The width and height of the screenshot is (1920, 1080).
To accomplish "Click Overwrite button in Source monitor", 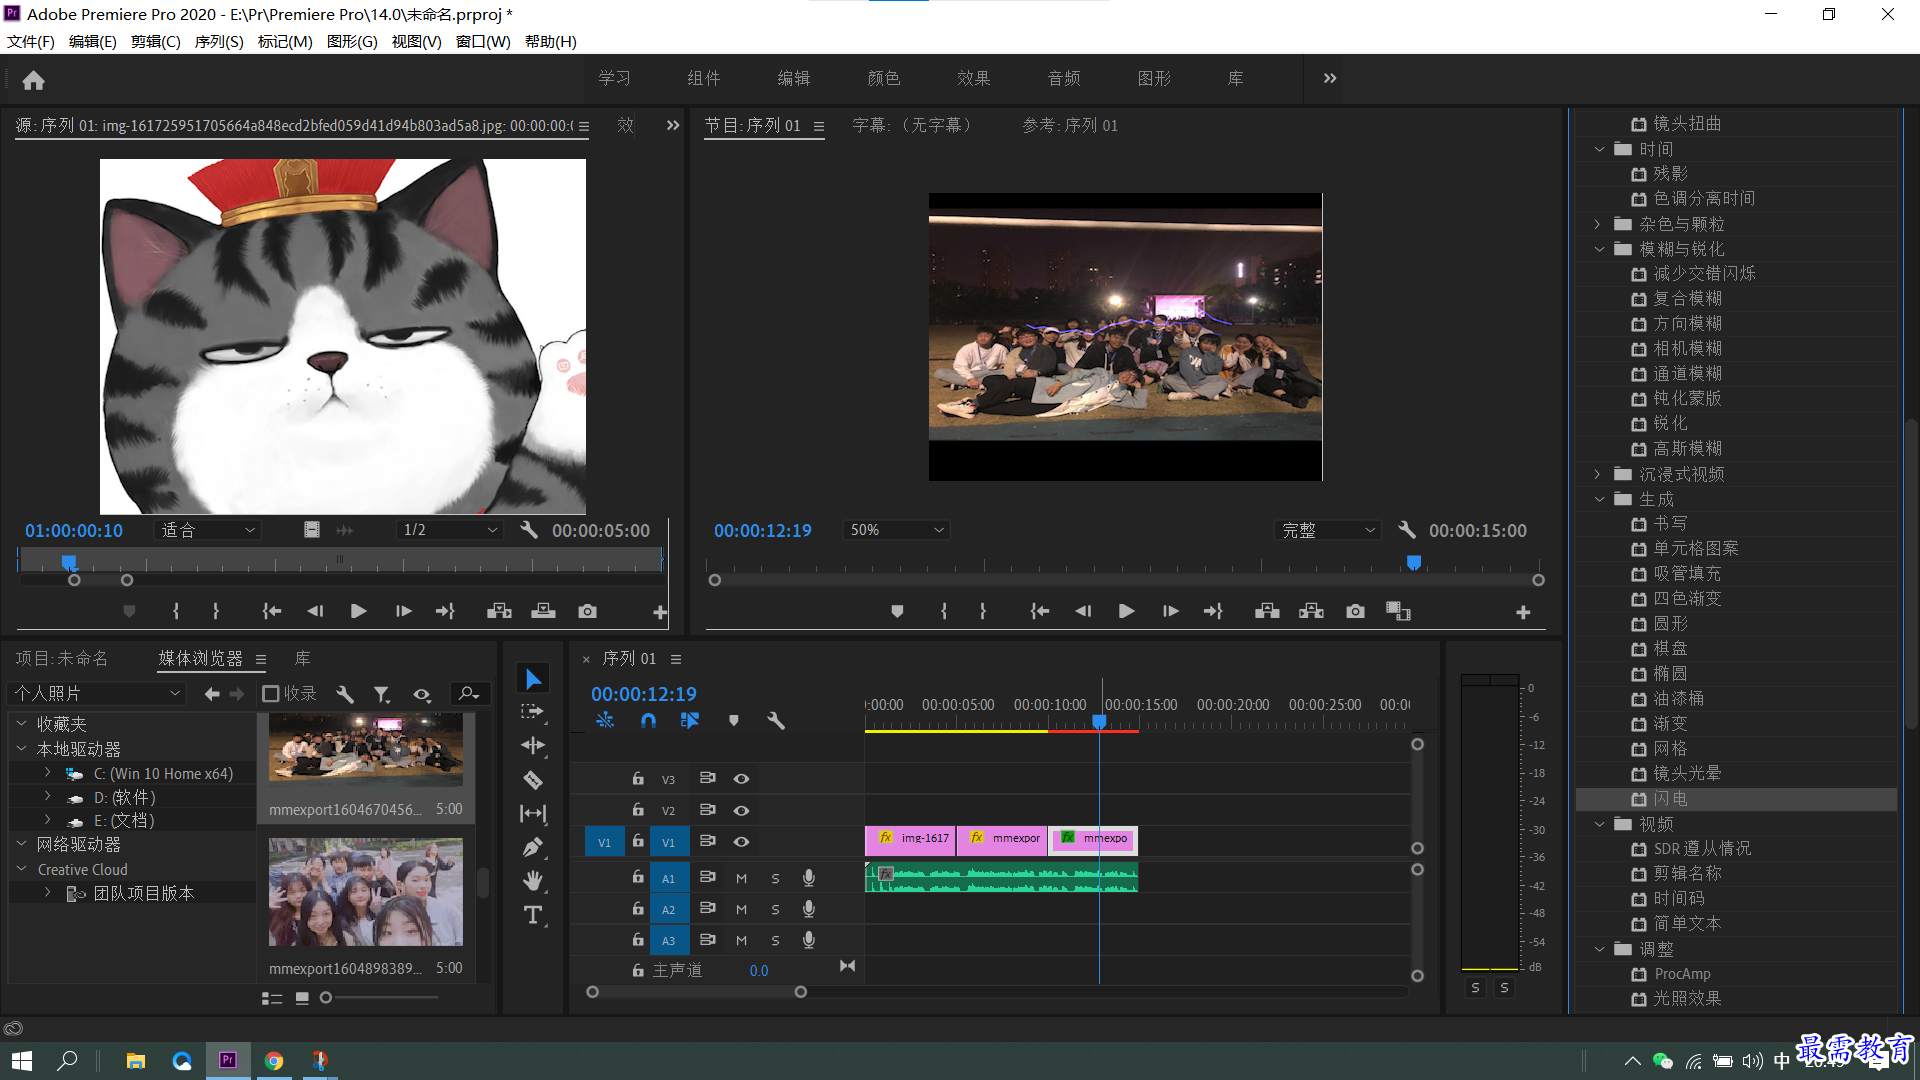I will click(x=543, y=611).
